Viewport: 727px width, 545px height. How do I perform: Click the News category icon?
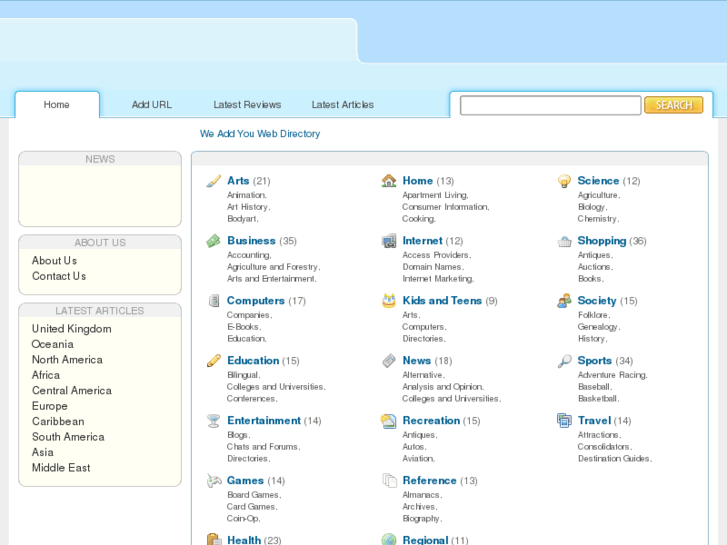[x=389, y=360]
